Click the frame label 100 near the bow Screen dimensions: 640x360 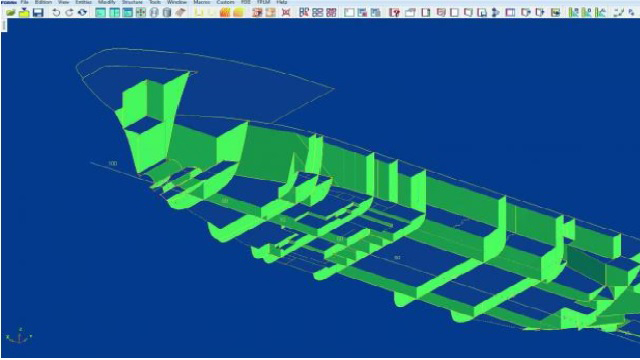click(x=113, y=163)
